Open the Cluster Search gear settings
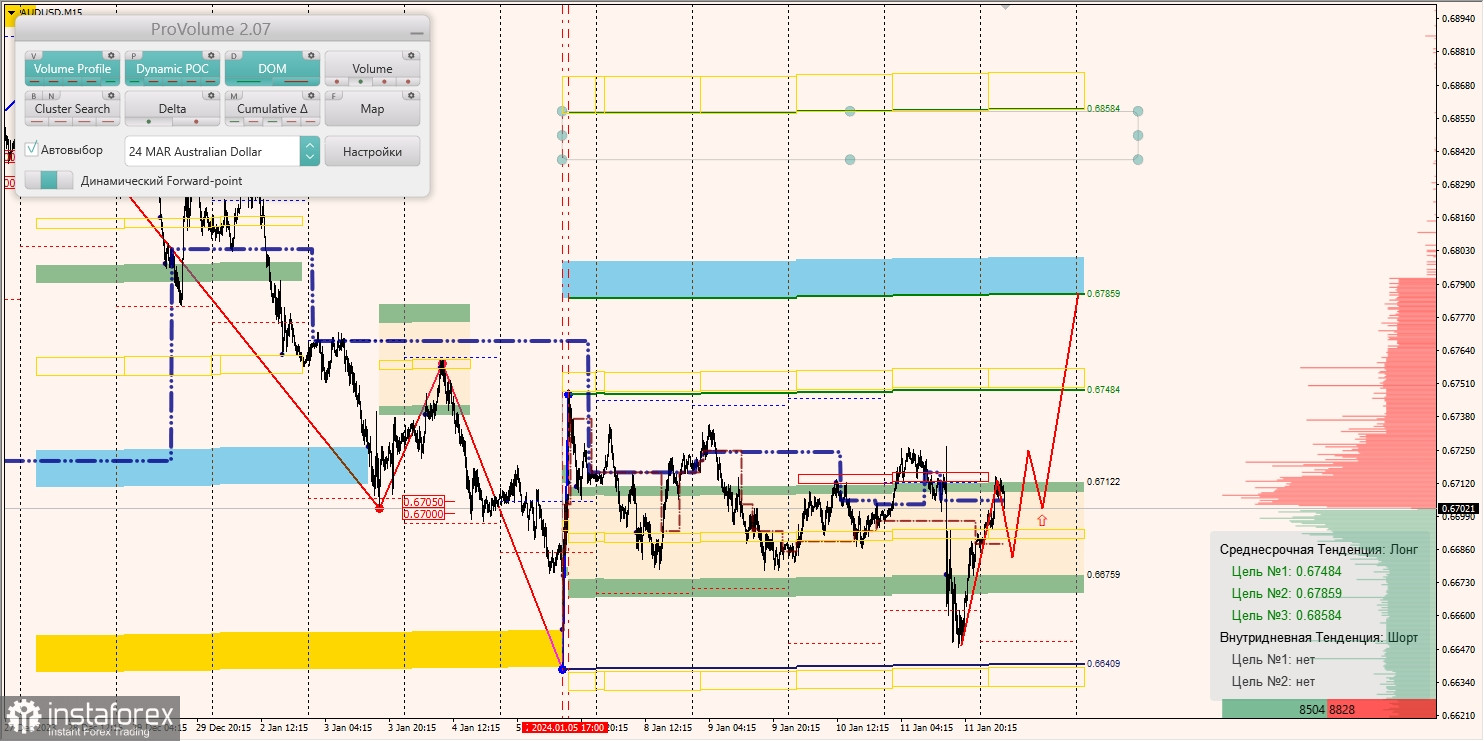1484x741 pixels. (110, 96)
